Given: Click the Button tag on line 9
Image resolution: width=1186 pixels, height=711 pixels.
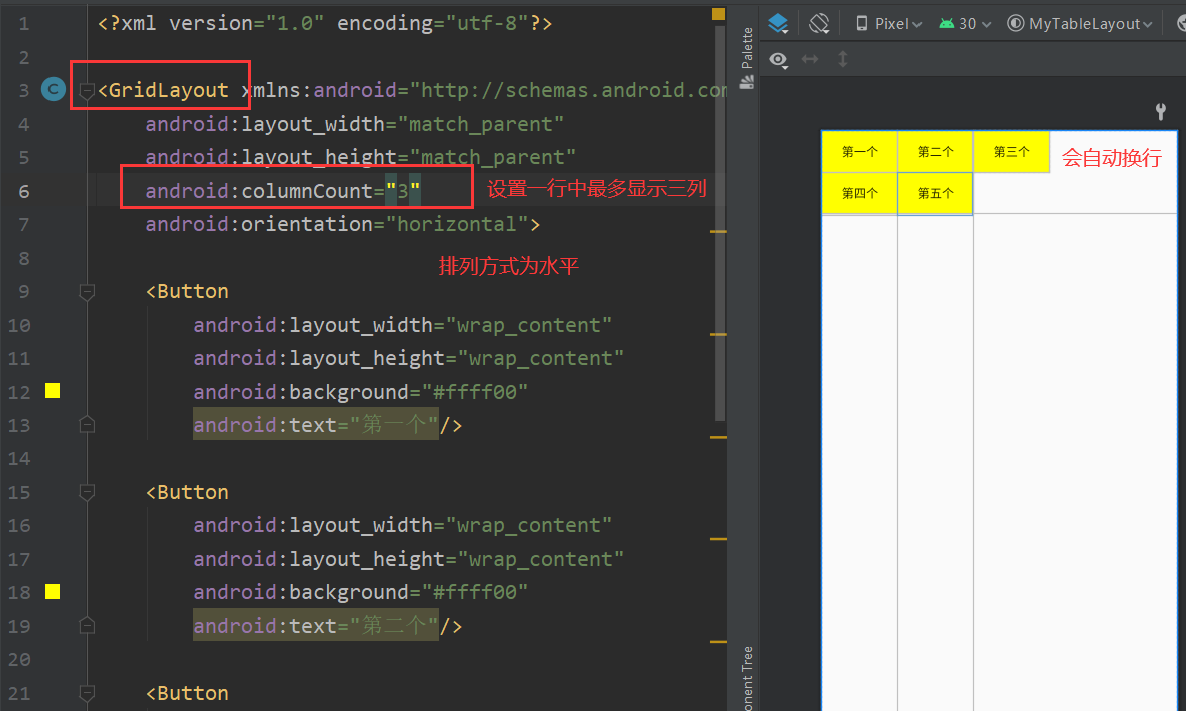Looking at the screenshot, I should point(187,291).
